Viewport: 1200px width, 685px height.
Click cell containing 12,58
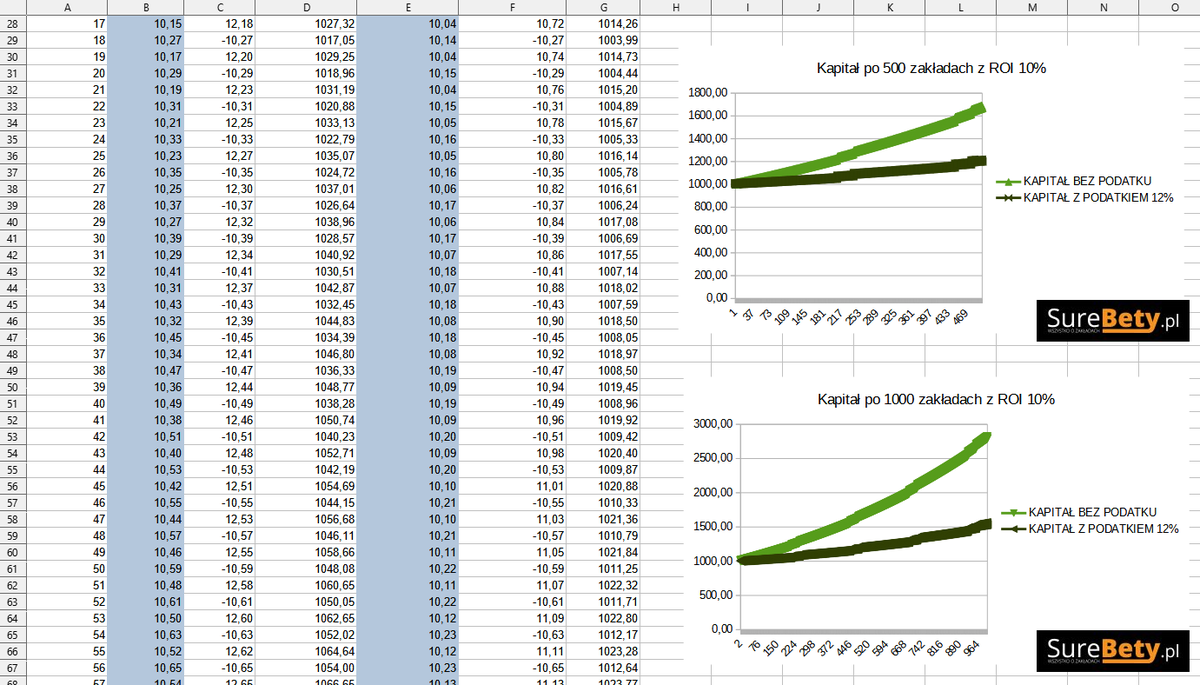tap(221, 585)
